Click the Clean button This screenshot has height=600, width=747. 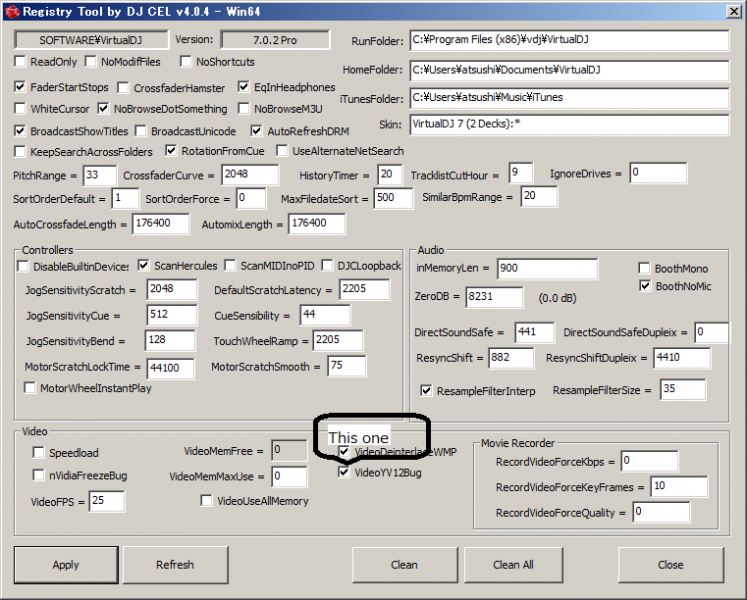[x=404, y=565]
